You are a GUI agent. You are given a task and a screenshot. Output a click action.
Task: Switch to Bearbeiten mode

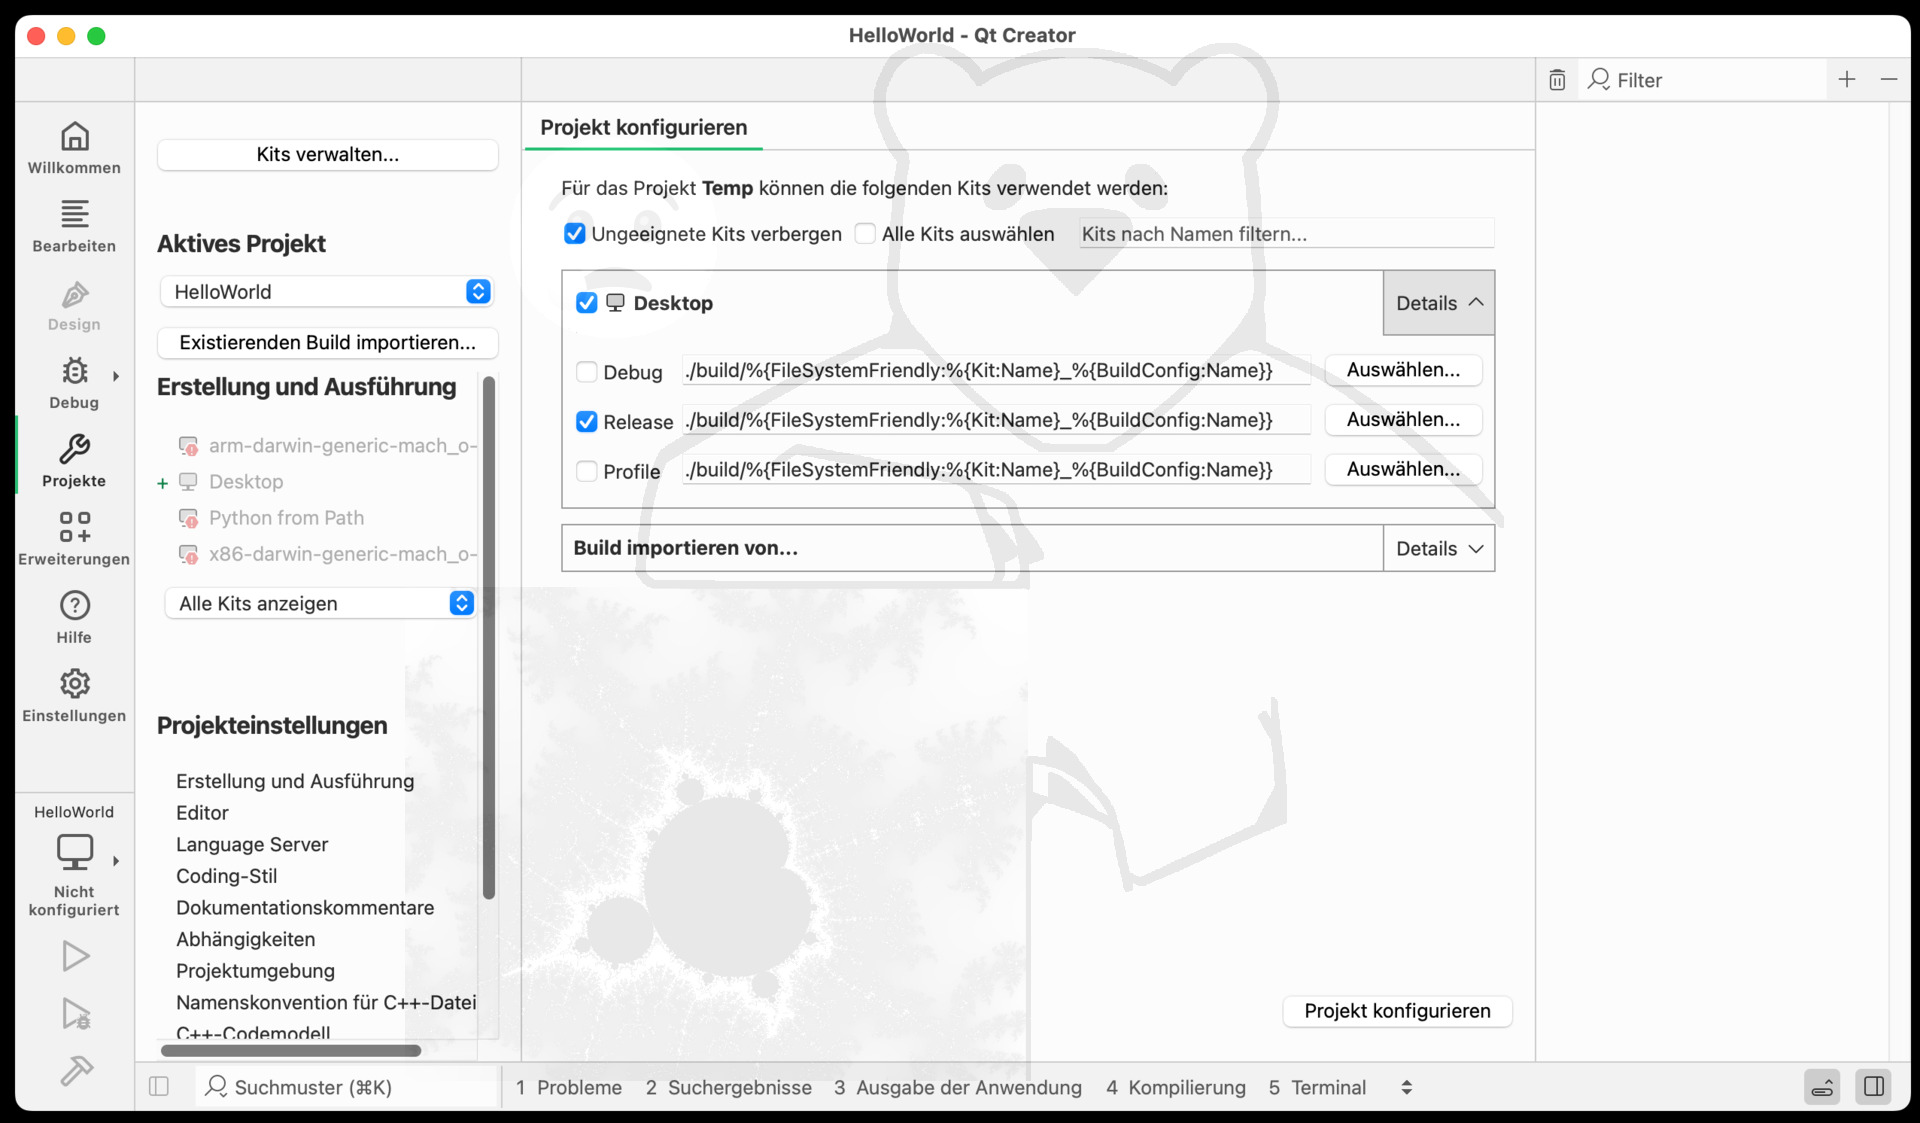(74, 226)
